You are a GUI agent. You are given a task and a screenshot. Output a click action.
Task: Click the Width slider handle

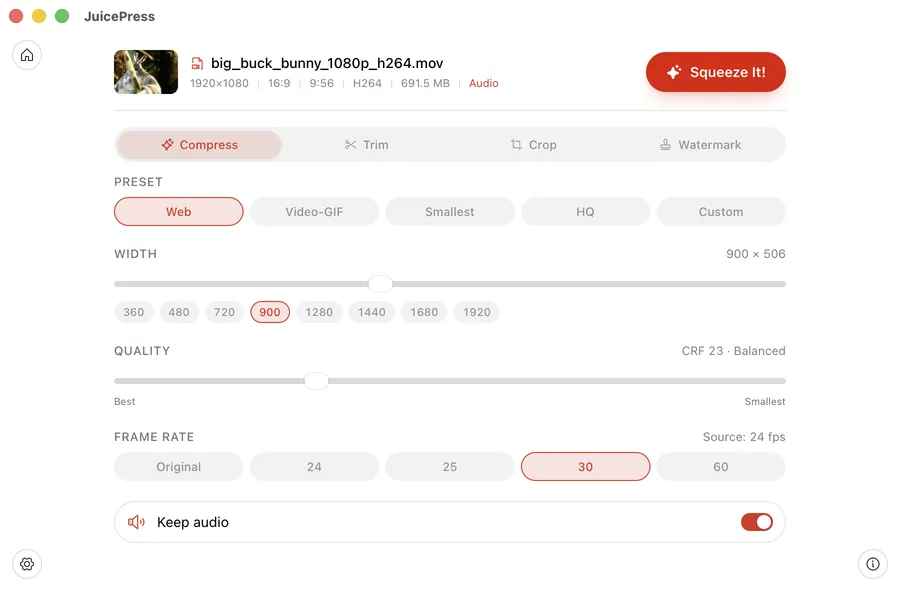(380, 284)
